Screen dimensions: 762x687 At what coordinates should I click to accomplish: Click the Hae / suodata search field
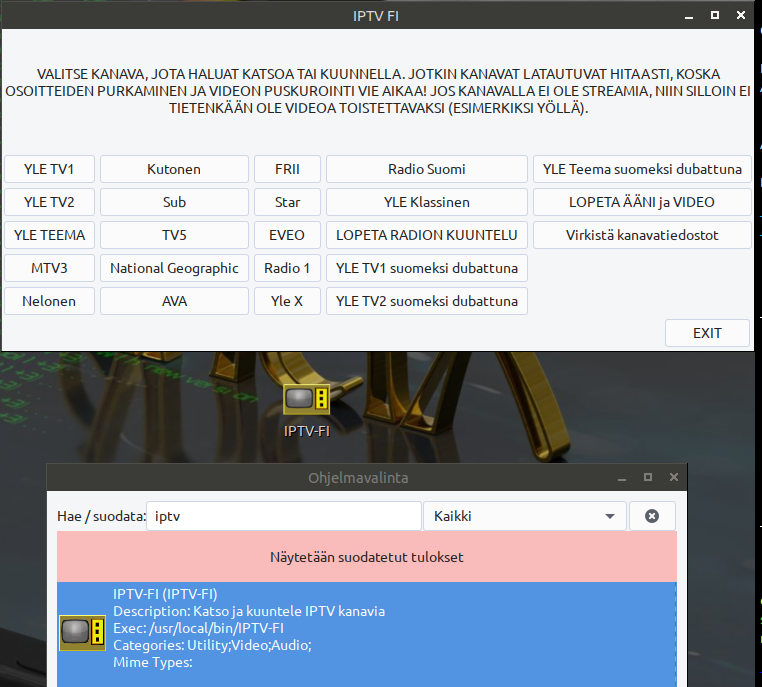tap(284, 516)
